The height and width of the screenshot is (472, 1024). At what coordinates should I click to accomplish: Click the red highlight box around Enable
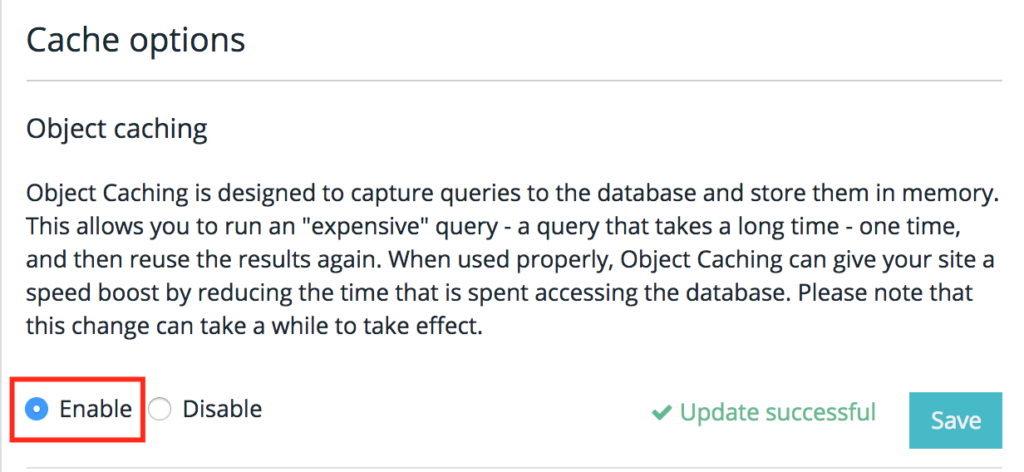77,409
